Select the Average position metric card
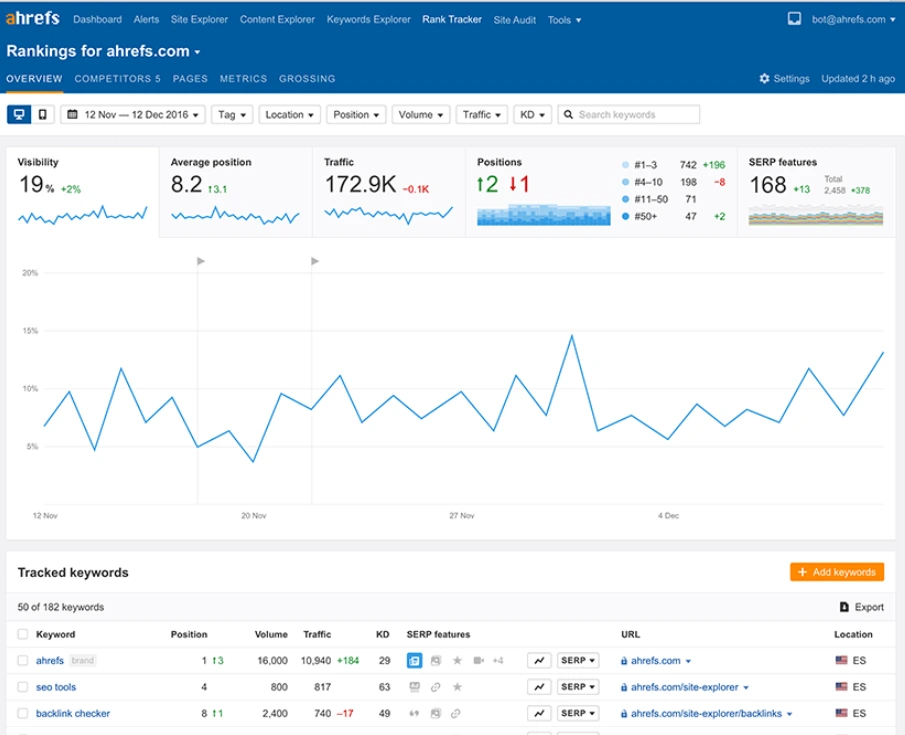The image size is (905, 735). tap(235, 192)
